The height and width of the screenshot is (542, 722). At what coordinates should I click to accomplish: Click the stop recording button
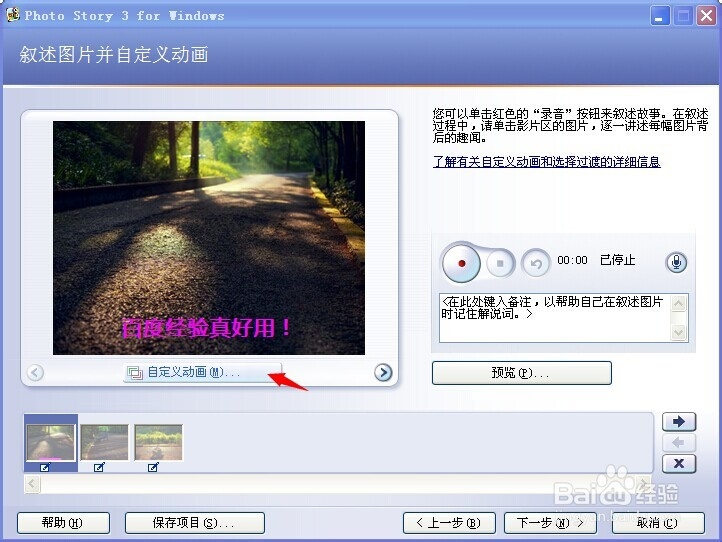tap(501, 263)
